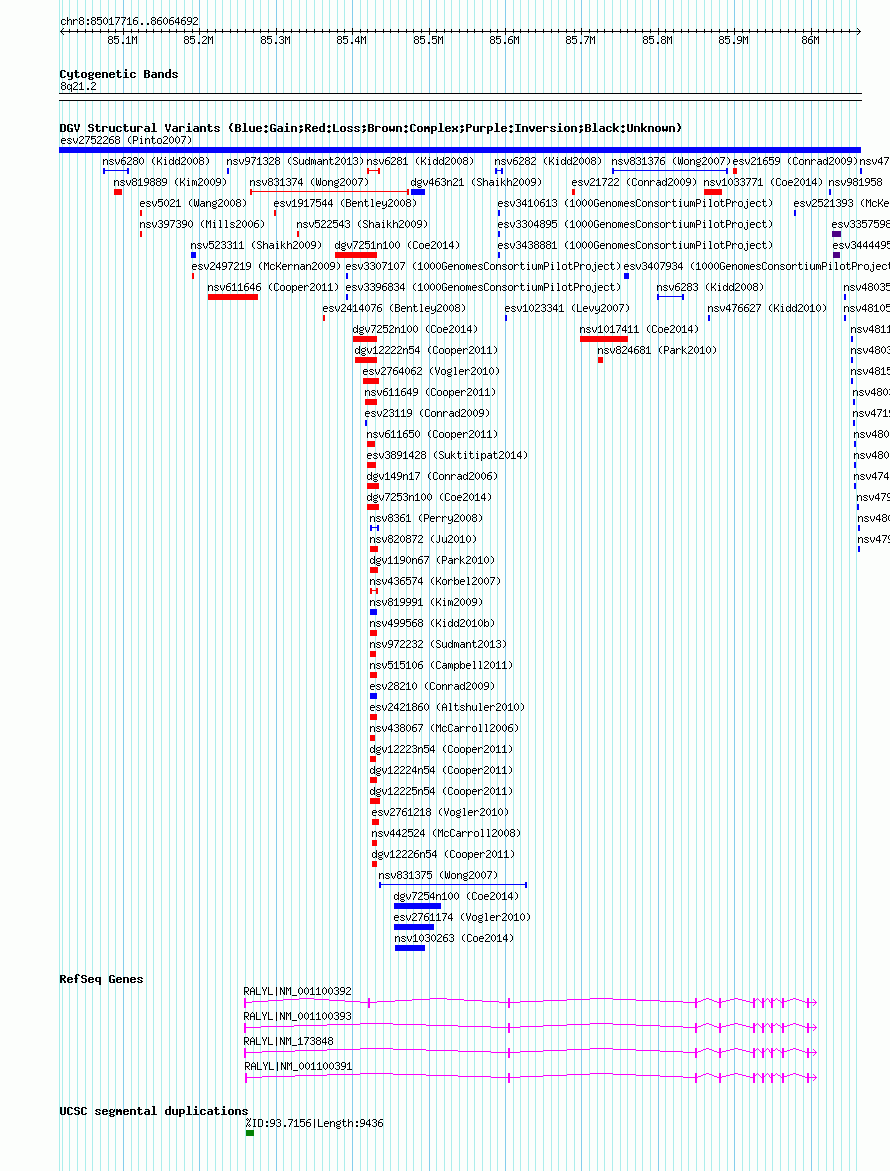Click the red dgv7251n100 loss bar
Viewport: 890px width, 1171px height.
[x=355, y=255]
